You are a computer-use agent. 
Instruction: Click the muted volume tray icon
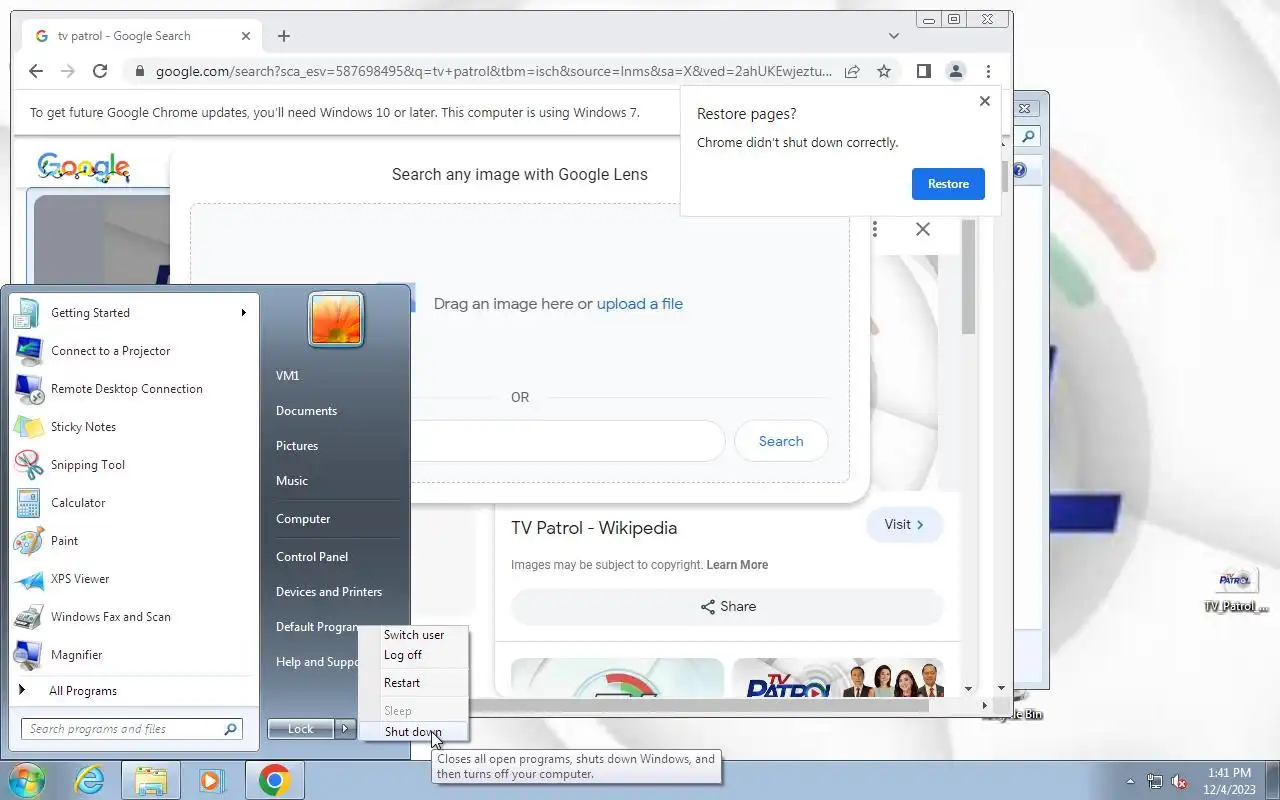1180,781
